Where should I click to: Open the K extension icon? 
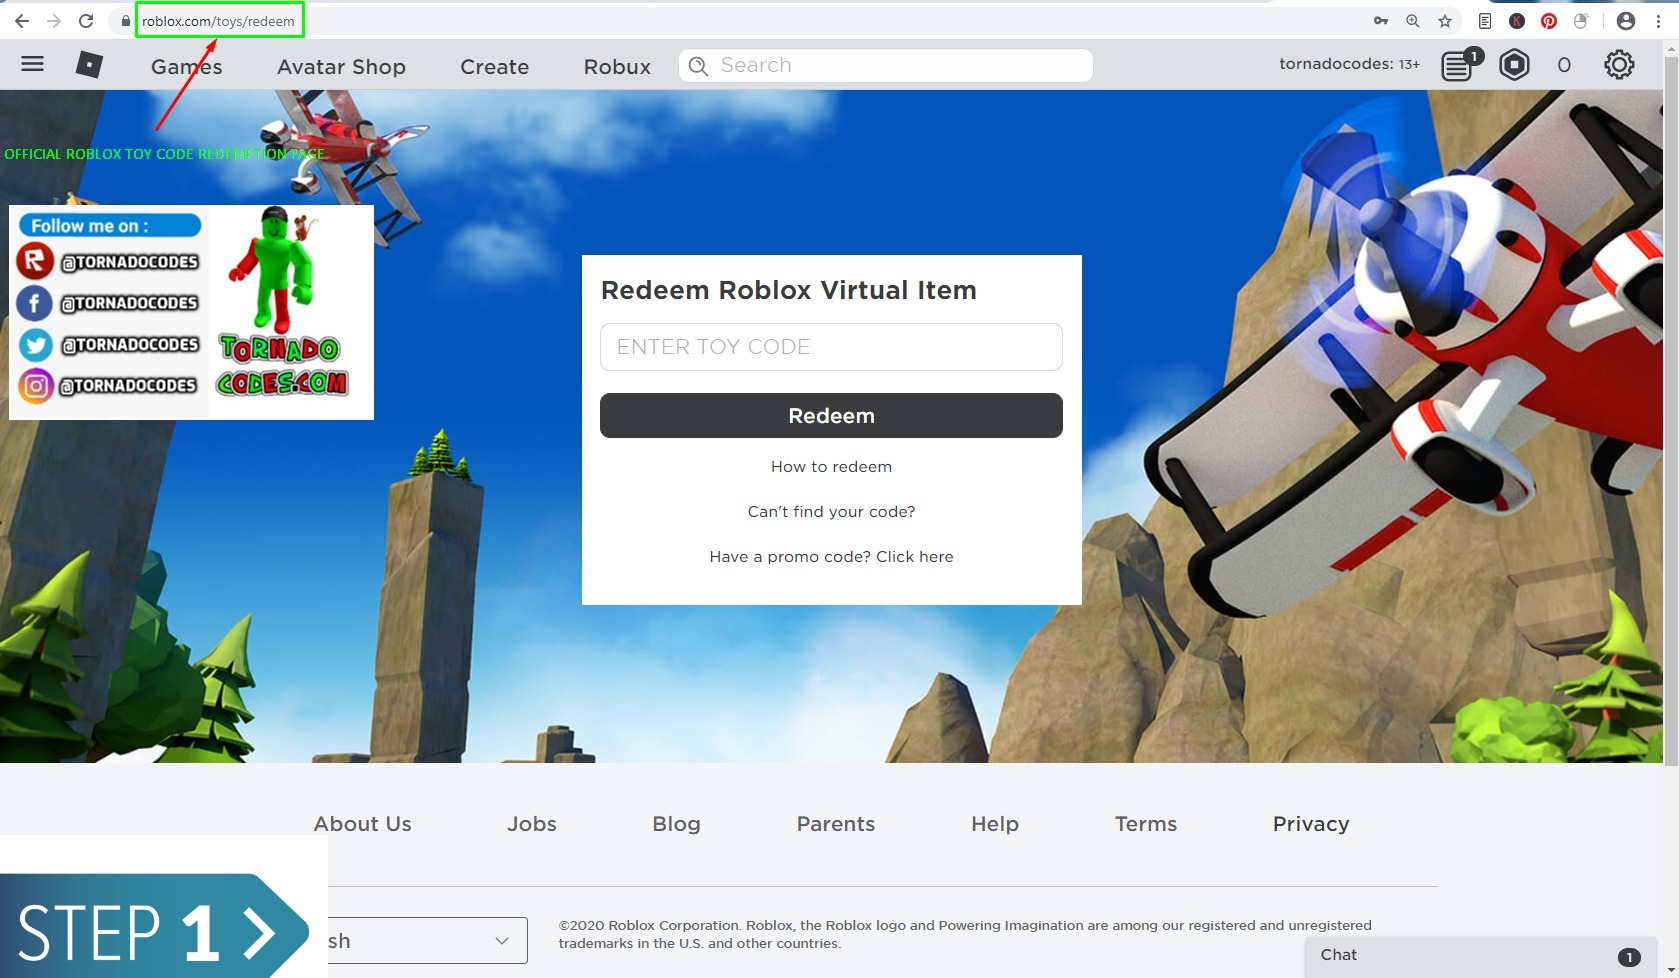[1517, 20]
